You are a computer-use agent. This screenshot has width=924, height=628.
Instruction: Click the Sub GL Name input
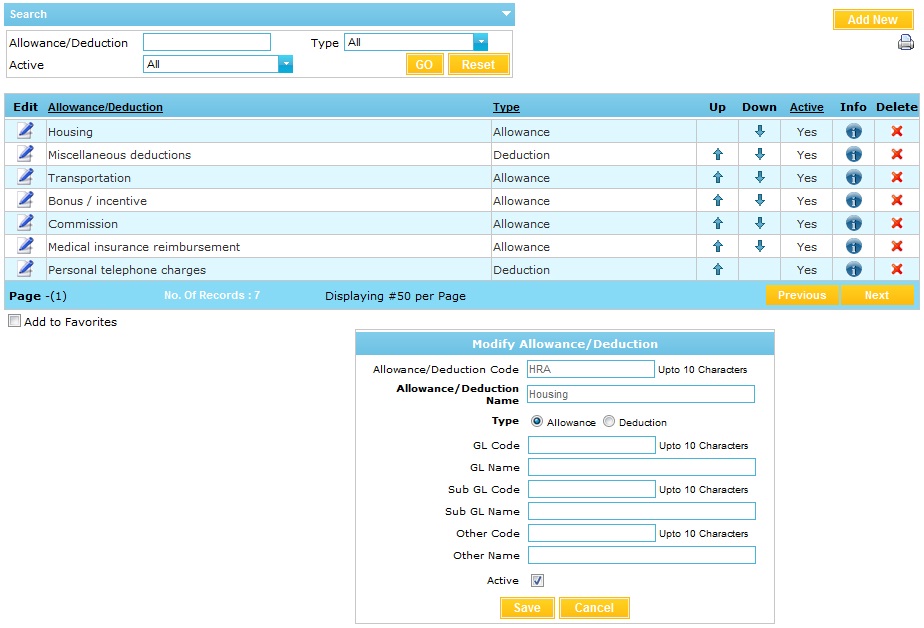[642, 511]
